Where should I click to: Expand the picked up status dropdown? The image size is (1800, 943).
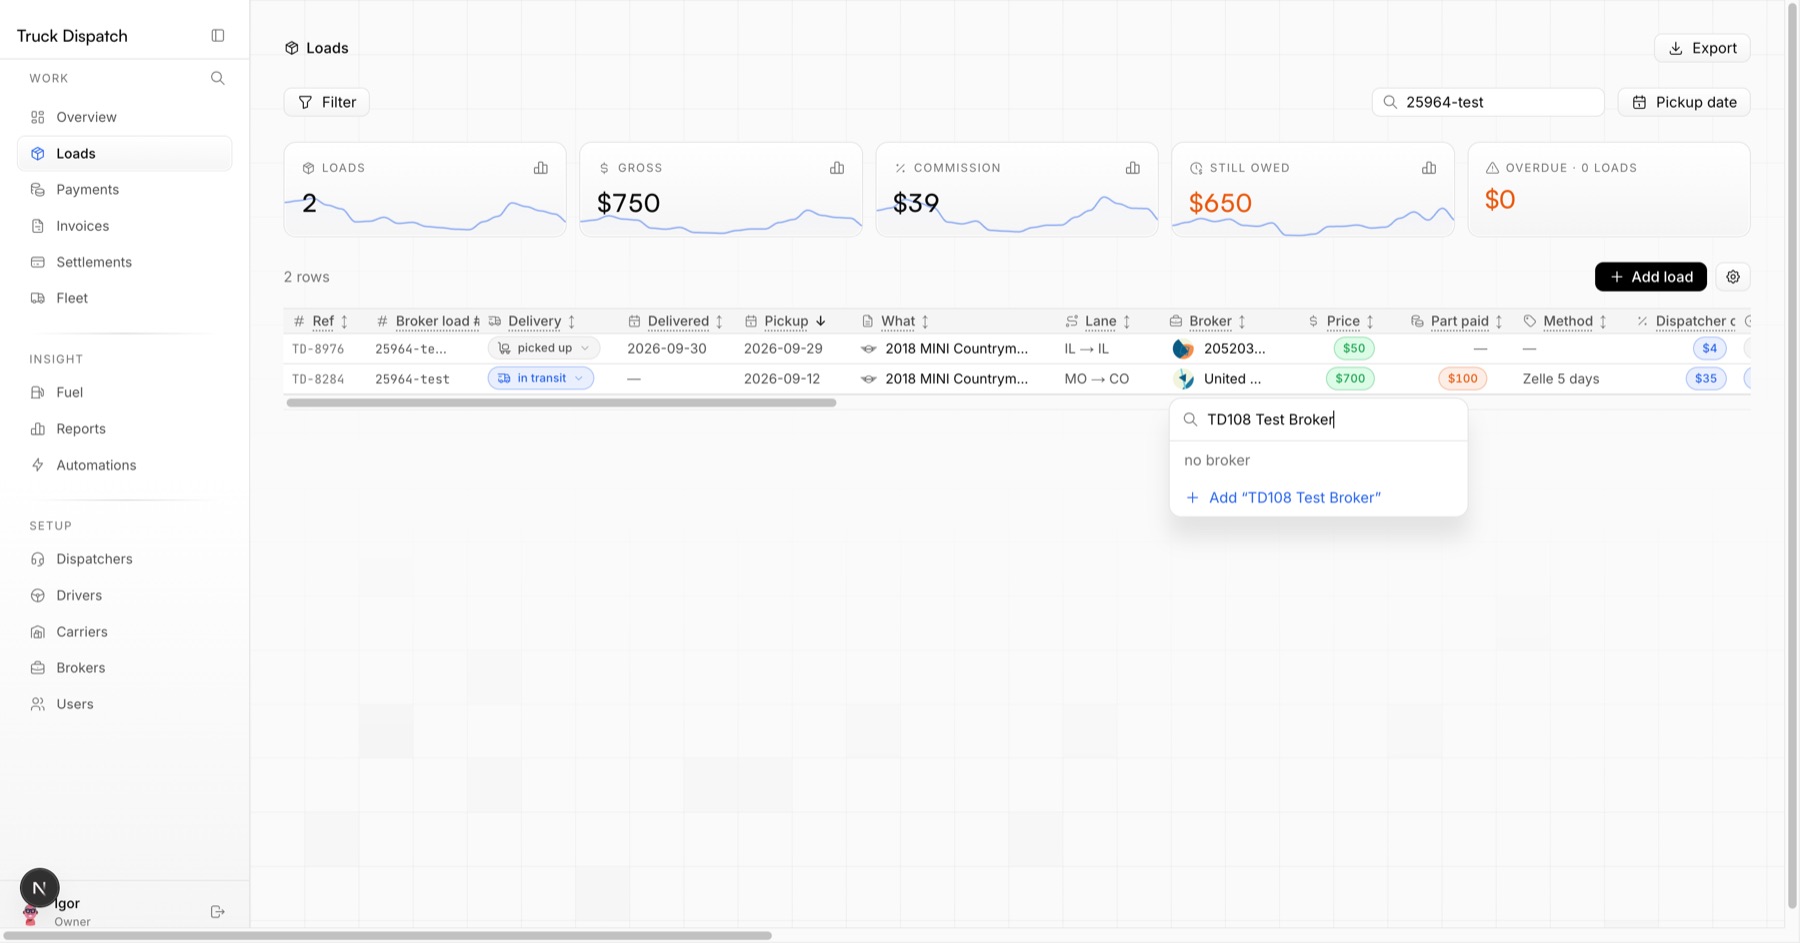pyautogui.click(x=544, y=348)
